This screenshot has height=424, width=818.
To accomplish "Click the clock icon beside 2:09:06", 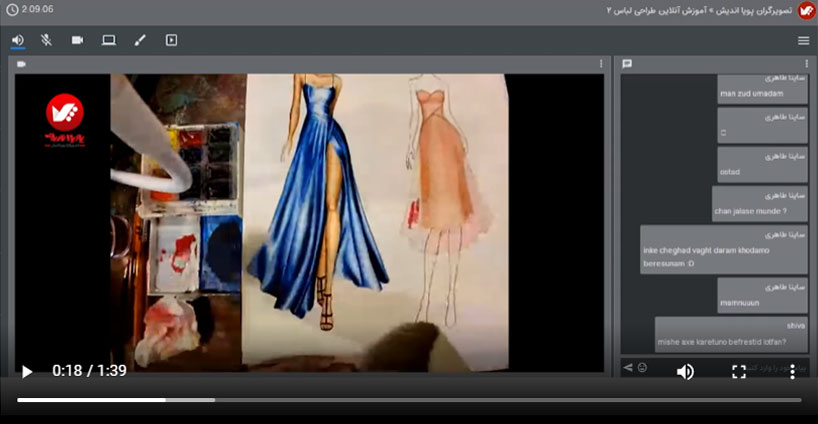I will [x=11, y=9].
